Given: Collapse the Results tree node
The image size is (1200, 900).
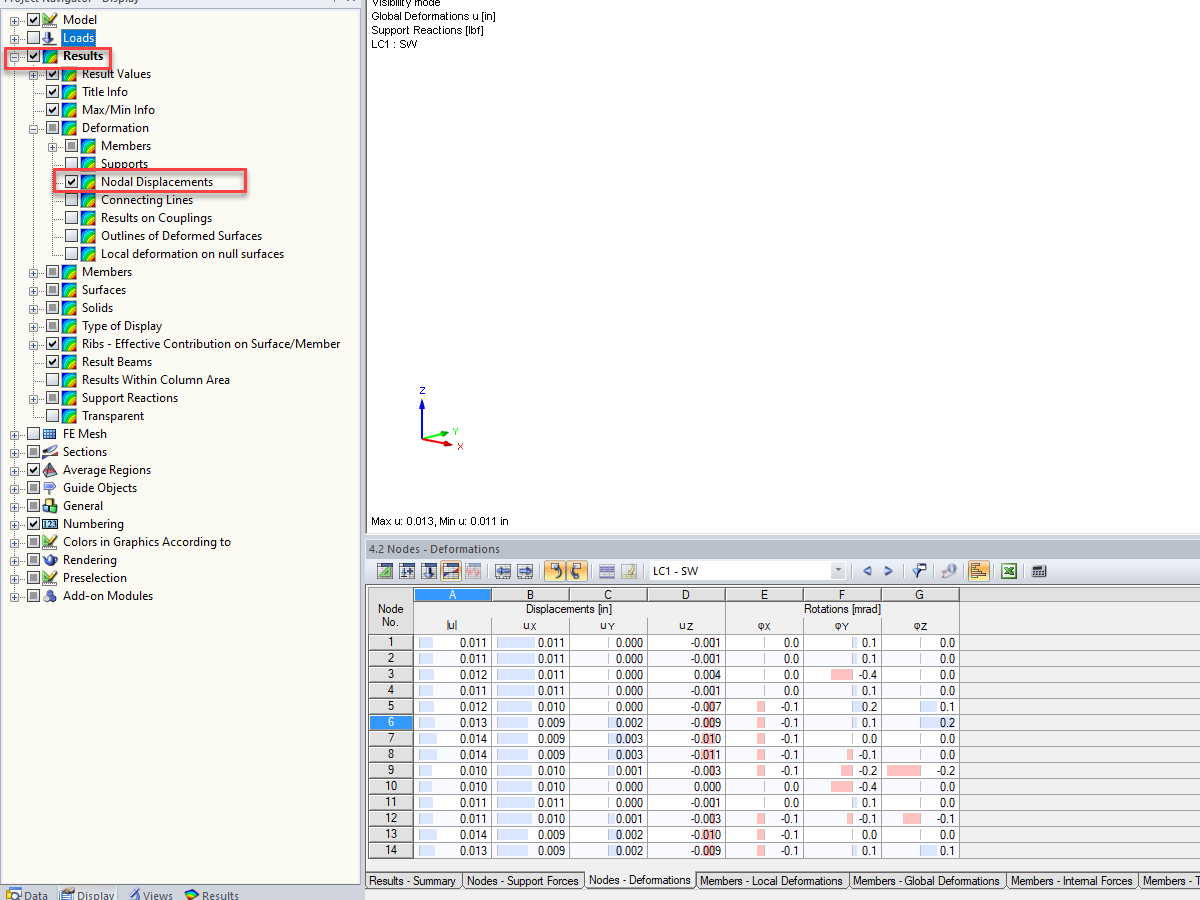Looking at the screenshot, I should click(x=15, y=56).
